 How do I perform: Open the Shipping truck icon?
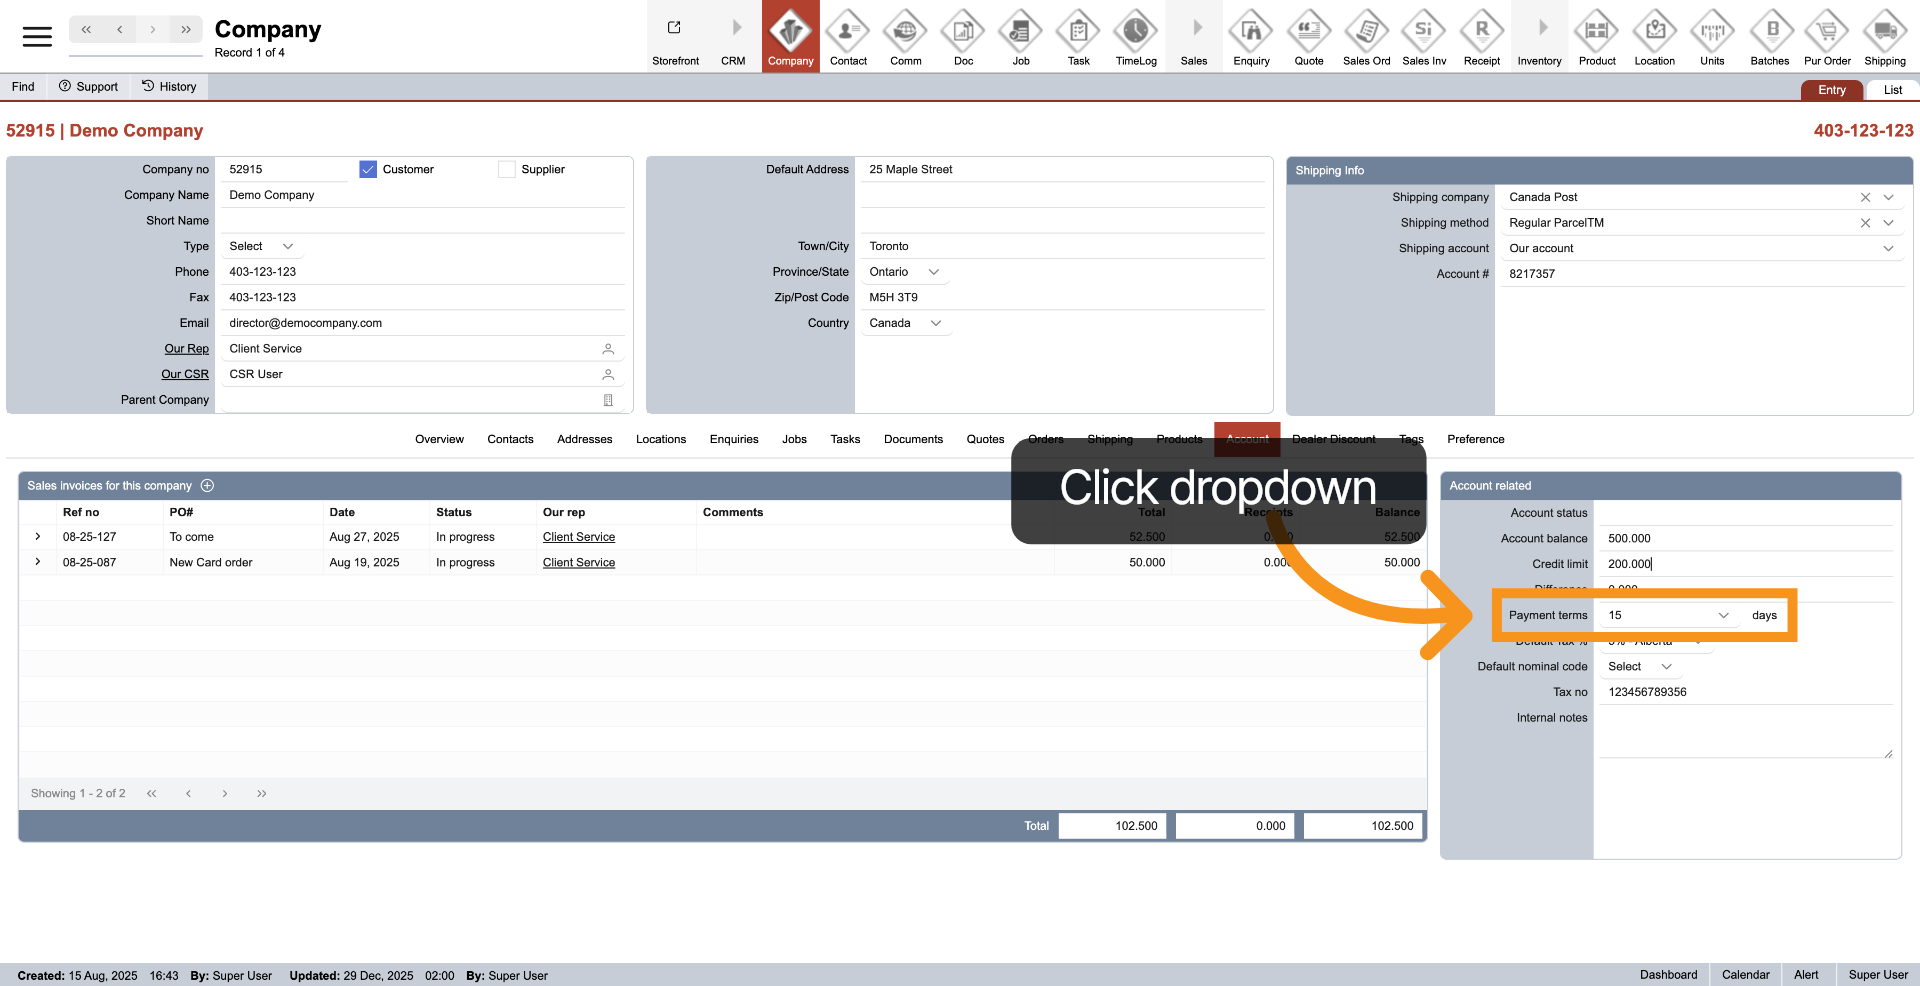[x=1884, y=32]
